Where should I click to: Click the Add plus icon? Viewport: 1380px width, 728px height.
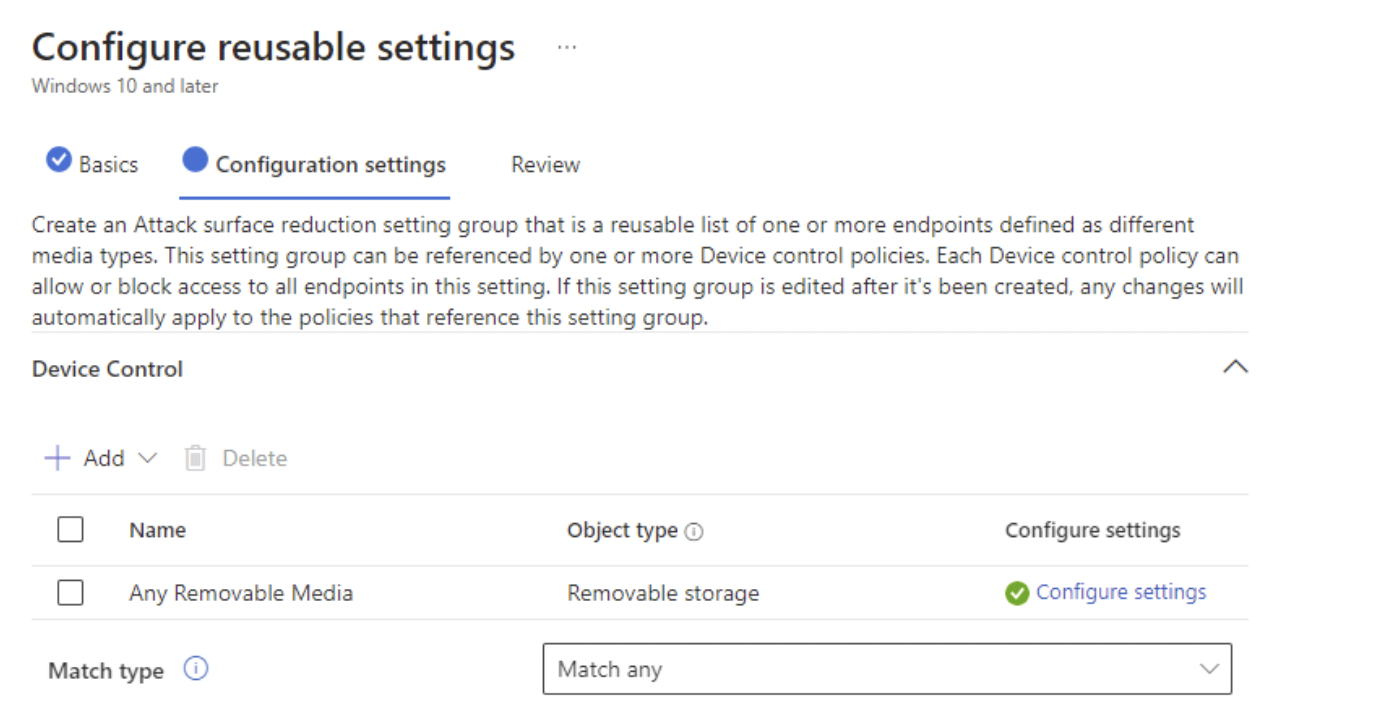[57, 457]
